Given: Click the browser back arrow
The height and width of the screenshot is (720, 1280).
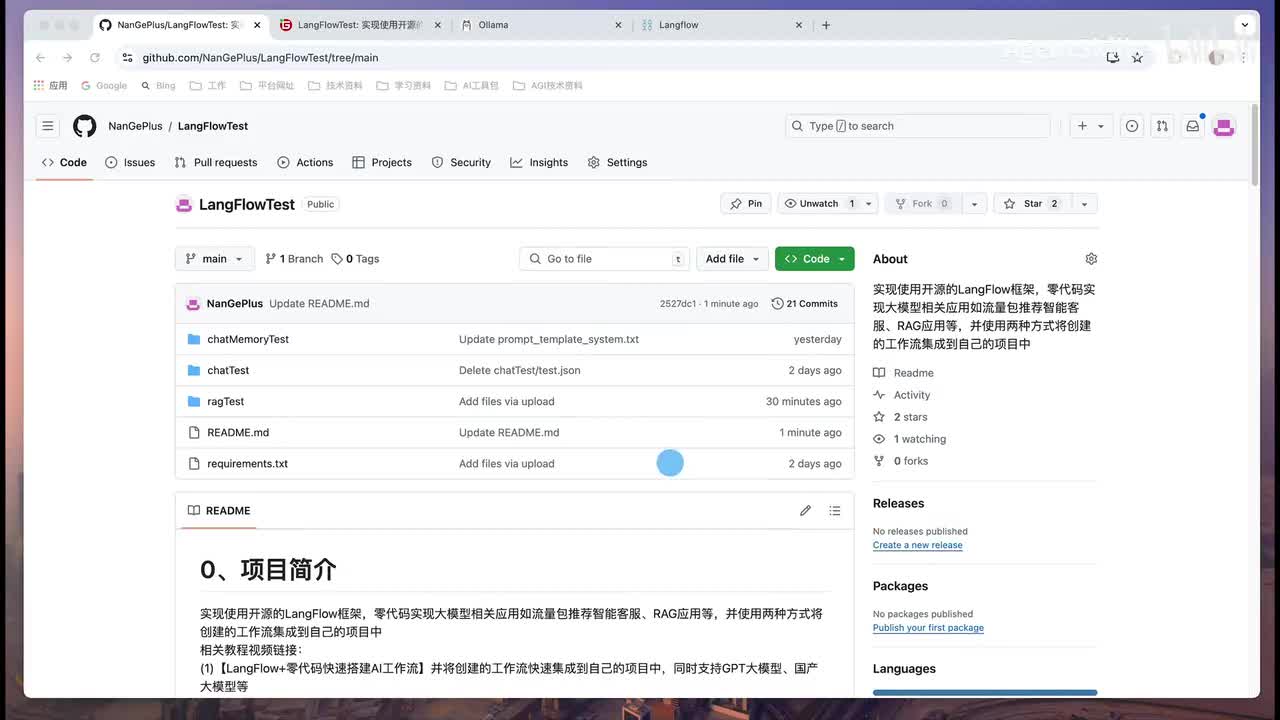Looking at the screenshot, I should (x=40, y=58).
